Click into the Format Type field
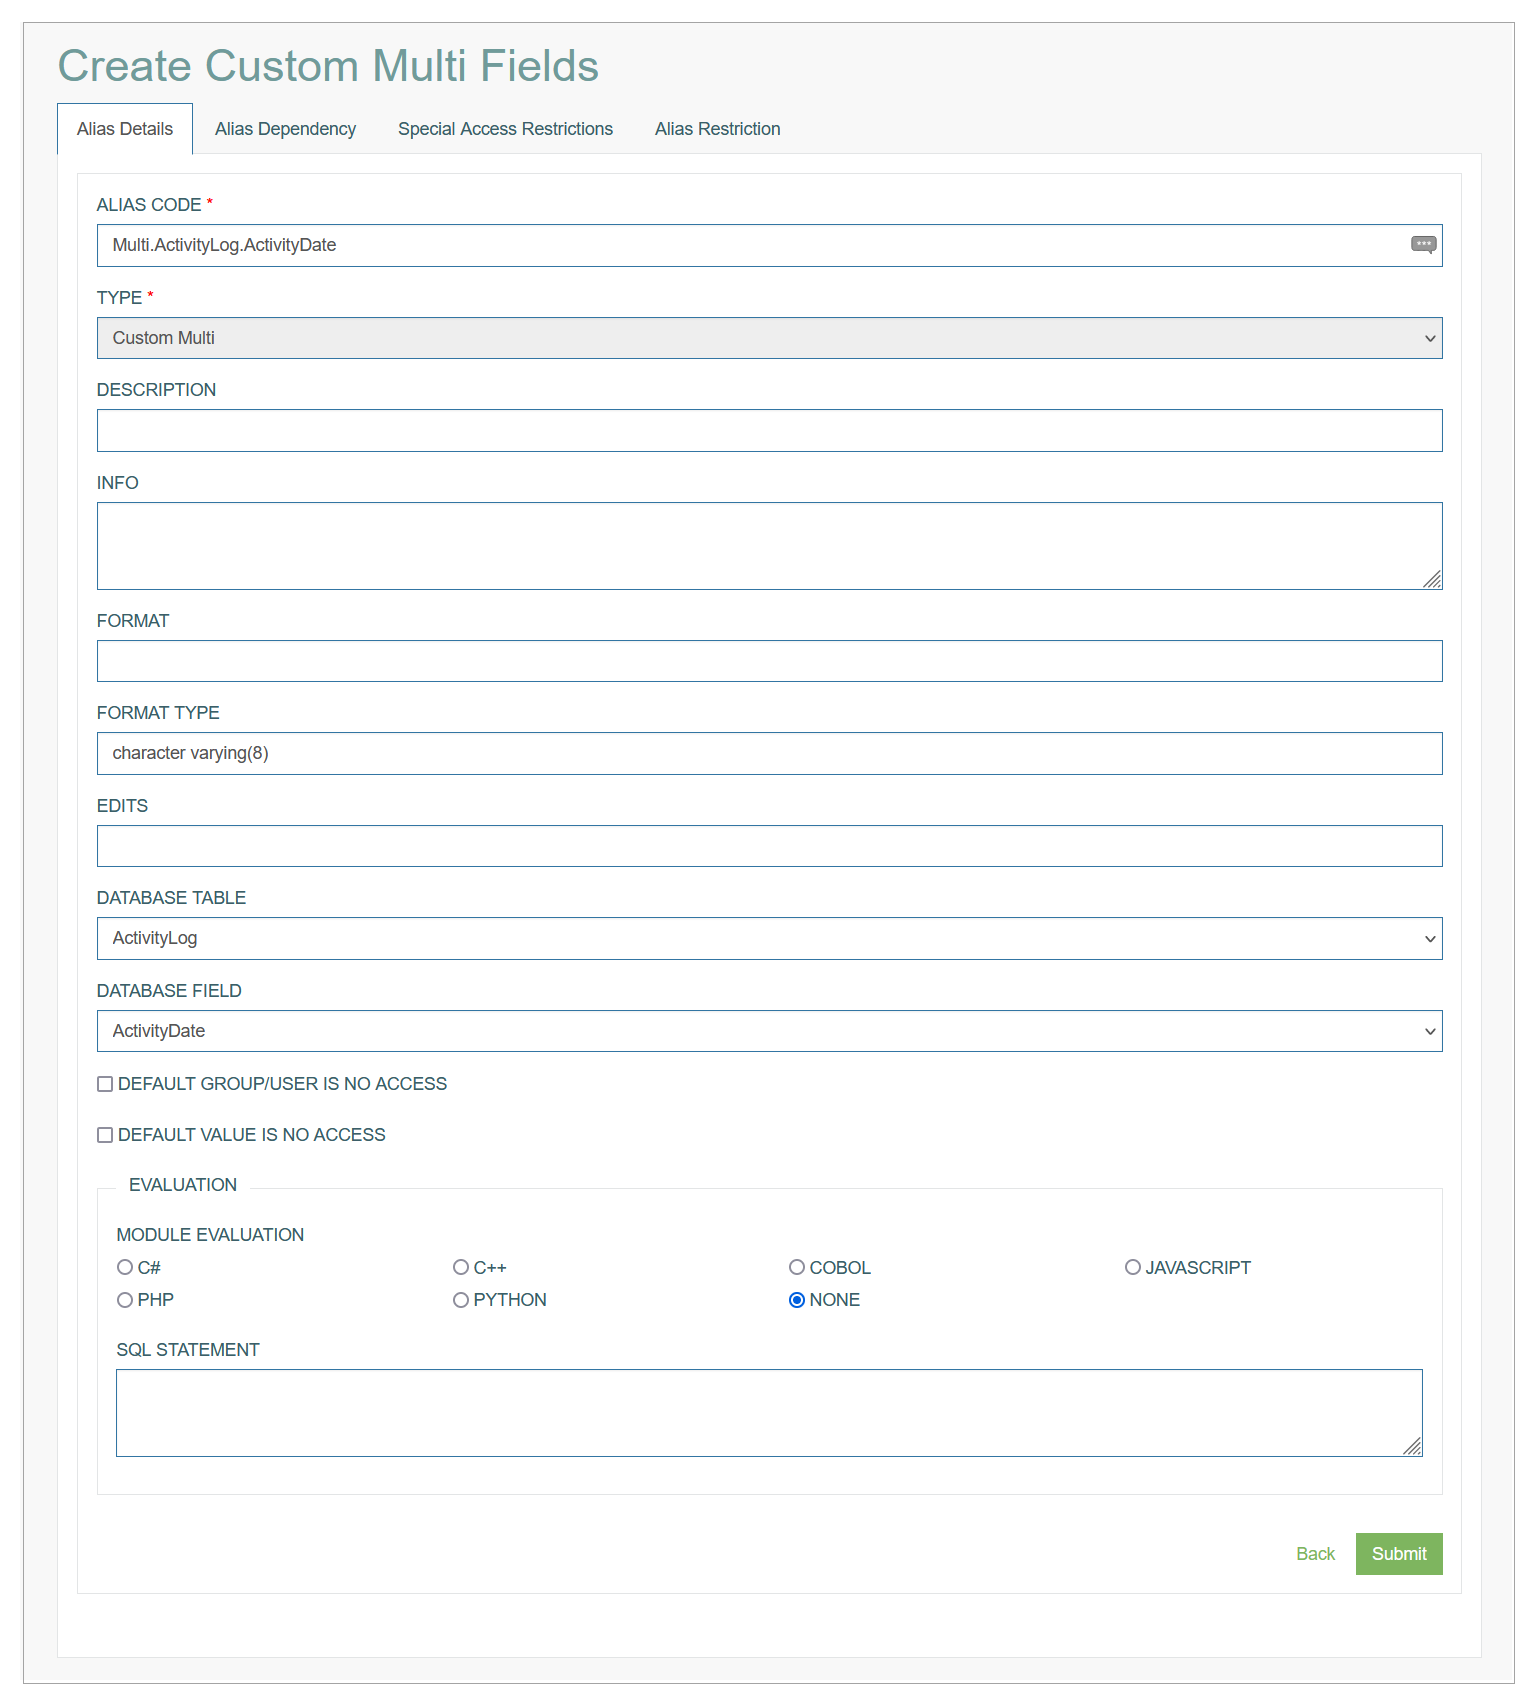Screen dimensions: 1540x1700 769,753
